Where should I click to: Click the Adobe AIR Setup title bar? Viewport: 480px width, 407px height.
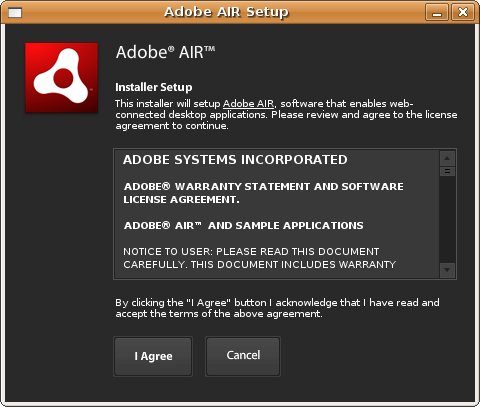226,12
